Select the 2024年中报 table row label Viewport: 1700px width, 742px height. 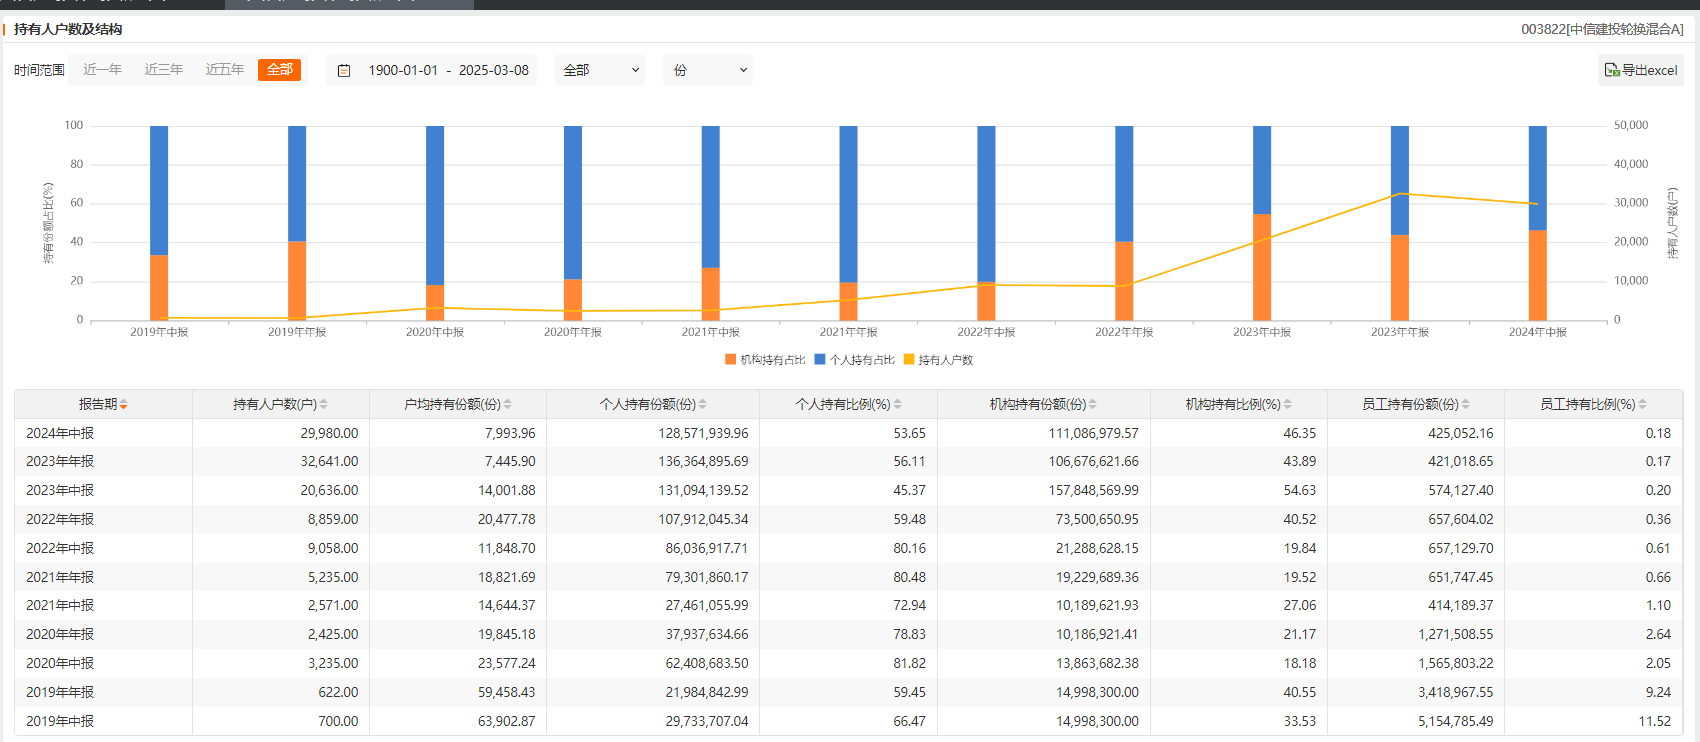(60, 433)
